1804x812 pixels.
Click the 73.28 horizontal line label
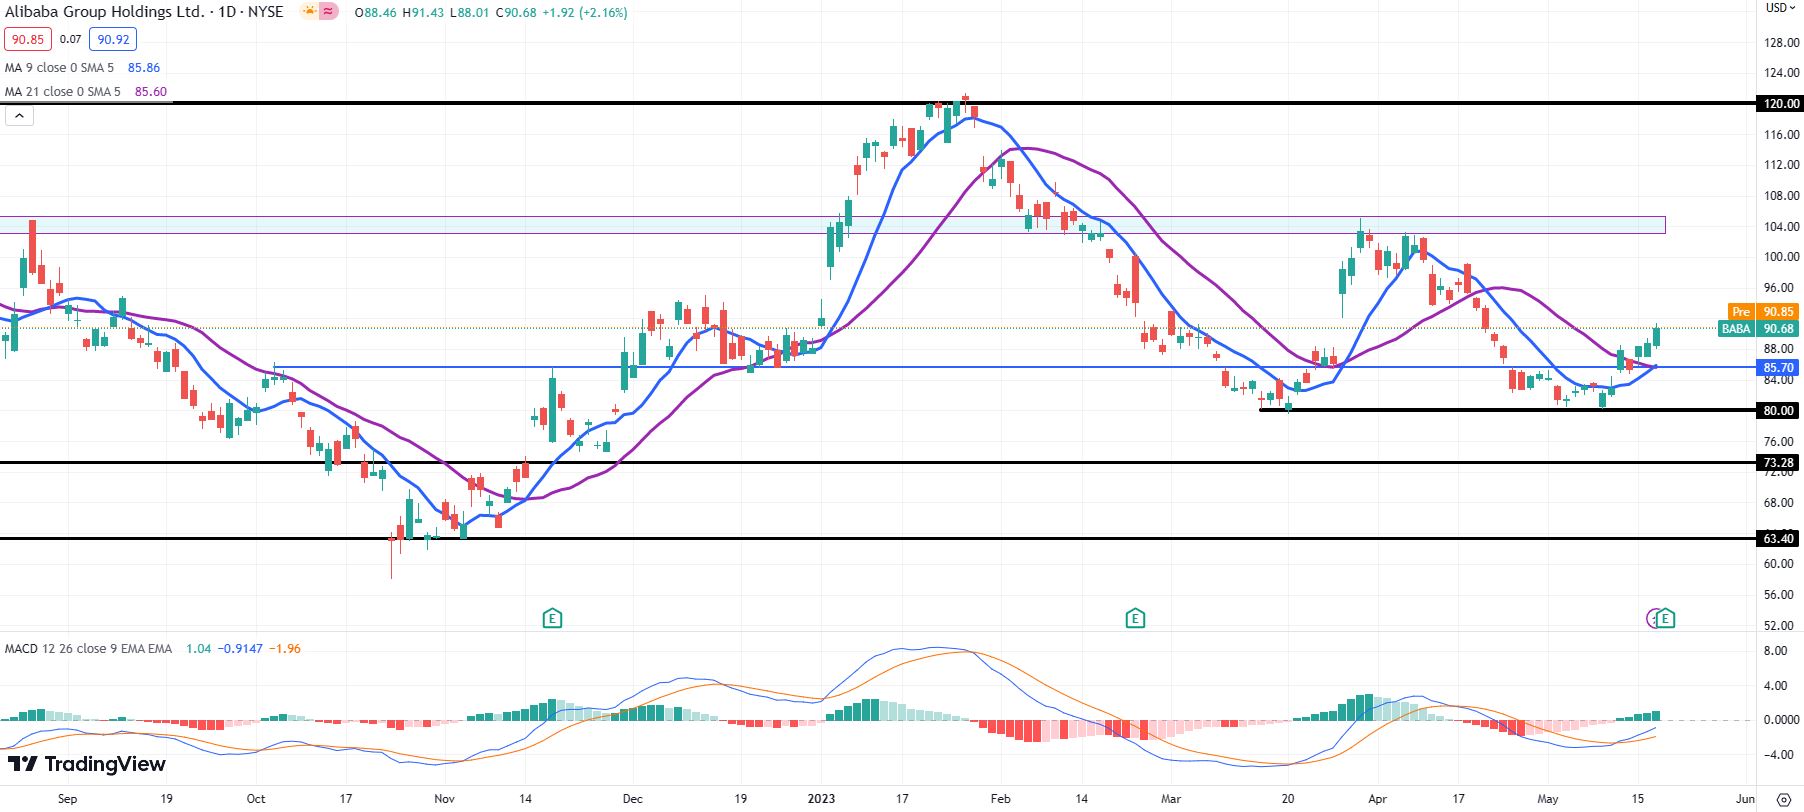[1780, 463]
